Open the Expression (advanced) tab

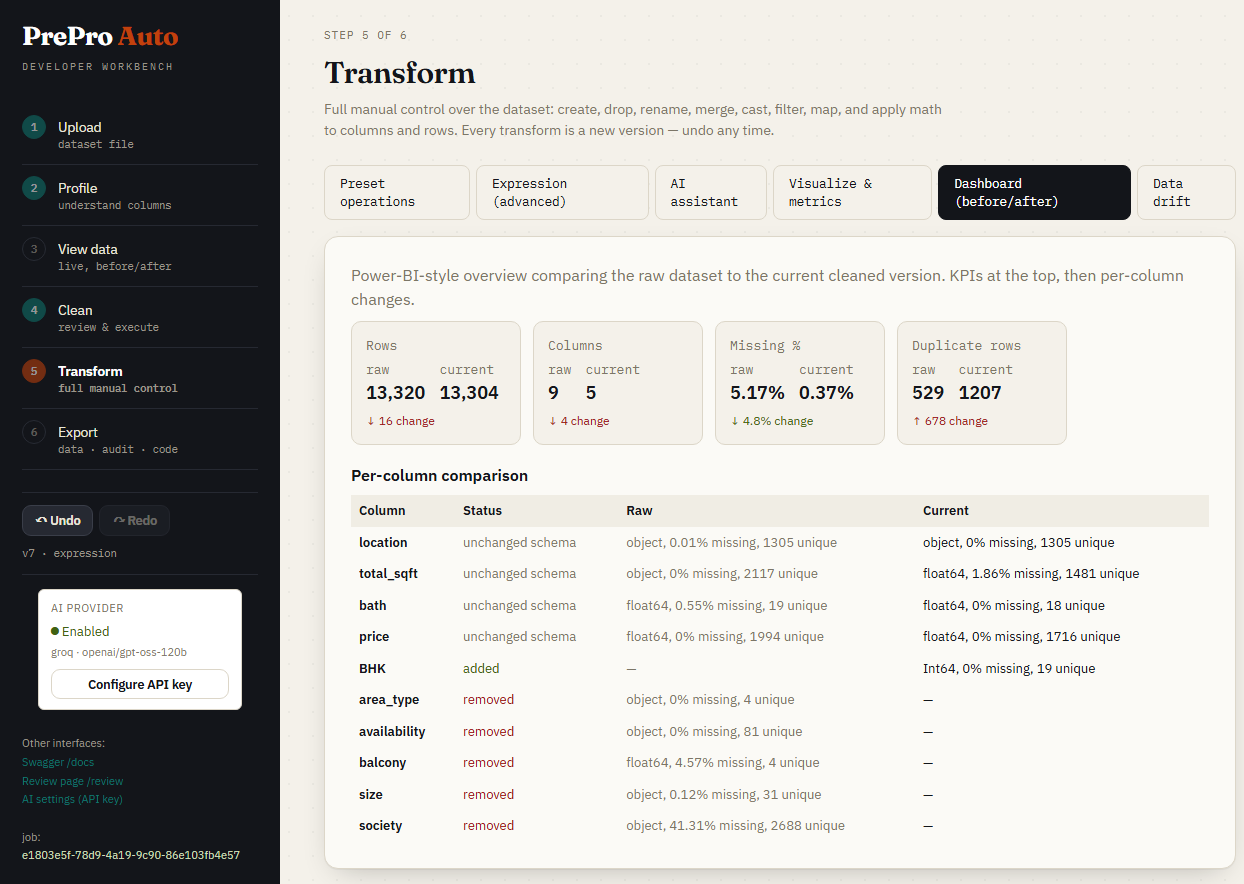562,192
